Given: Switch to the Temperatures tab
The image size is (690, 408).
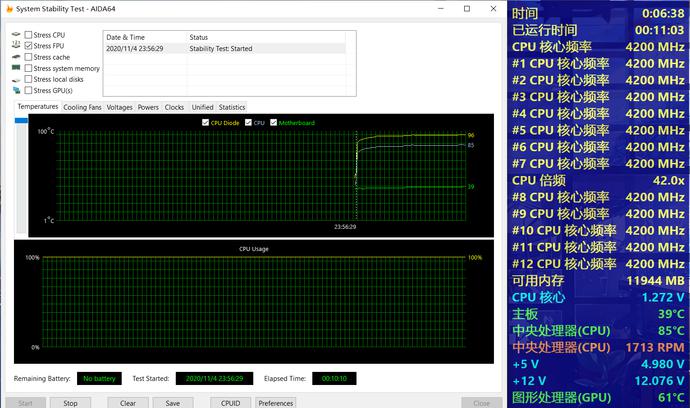Looking at the screenshot, I should pyautogui.click(x=38, y=107).
